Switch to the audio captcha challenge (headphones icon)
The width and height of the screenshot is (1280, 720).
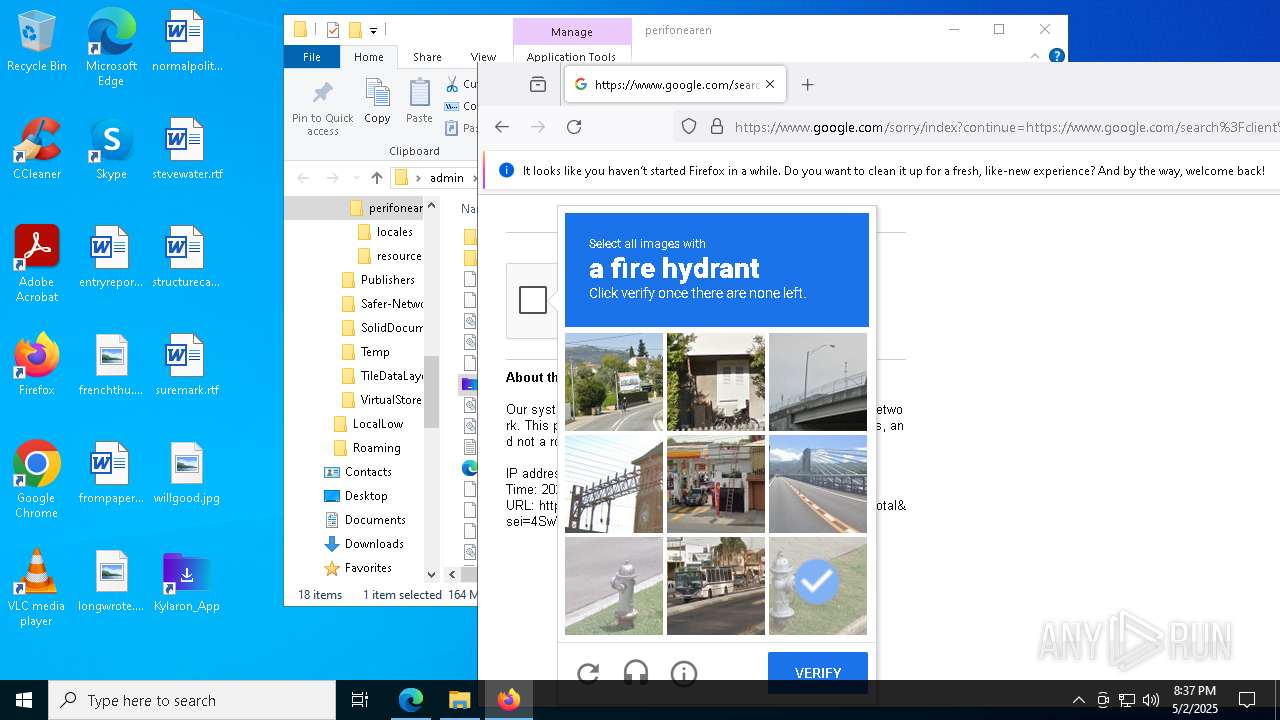(636, 673)
